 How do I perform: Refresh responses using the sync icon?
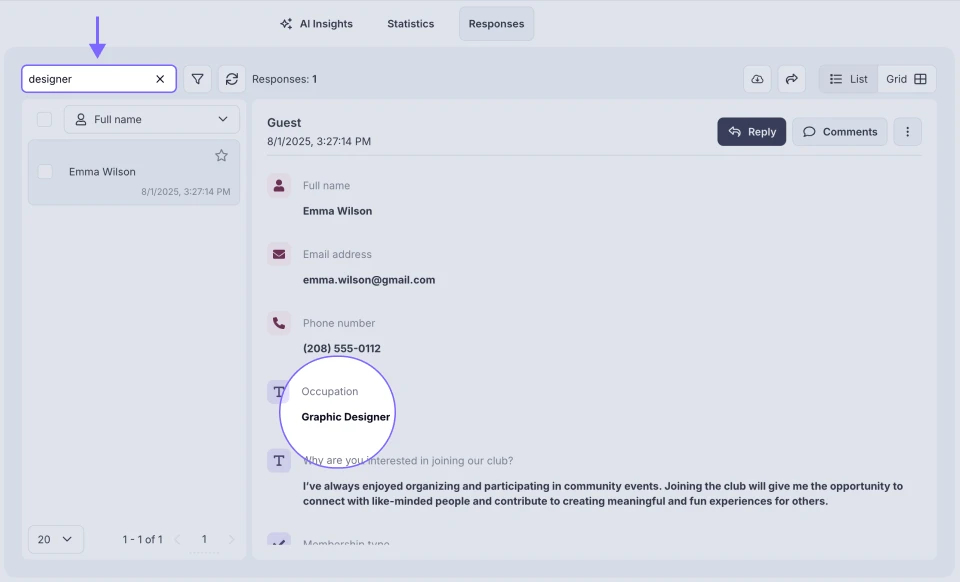(231, 78)
